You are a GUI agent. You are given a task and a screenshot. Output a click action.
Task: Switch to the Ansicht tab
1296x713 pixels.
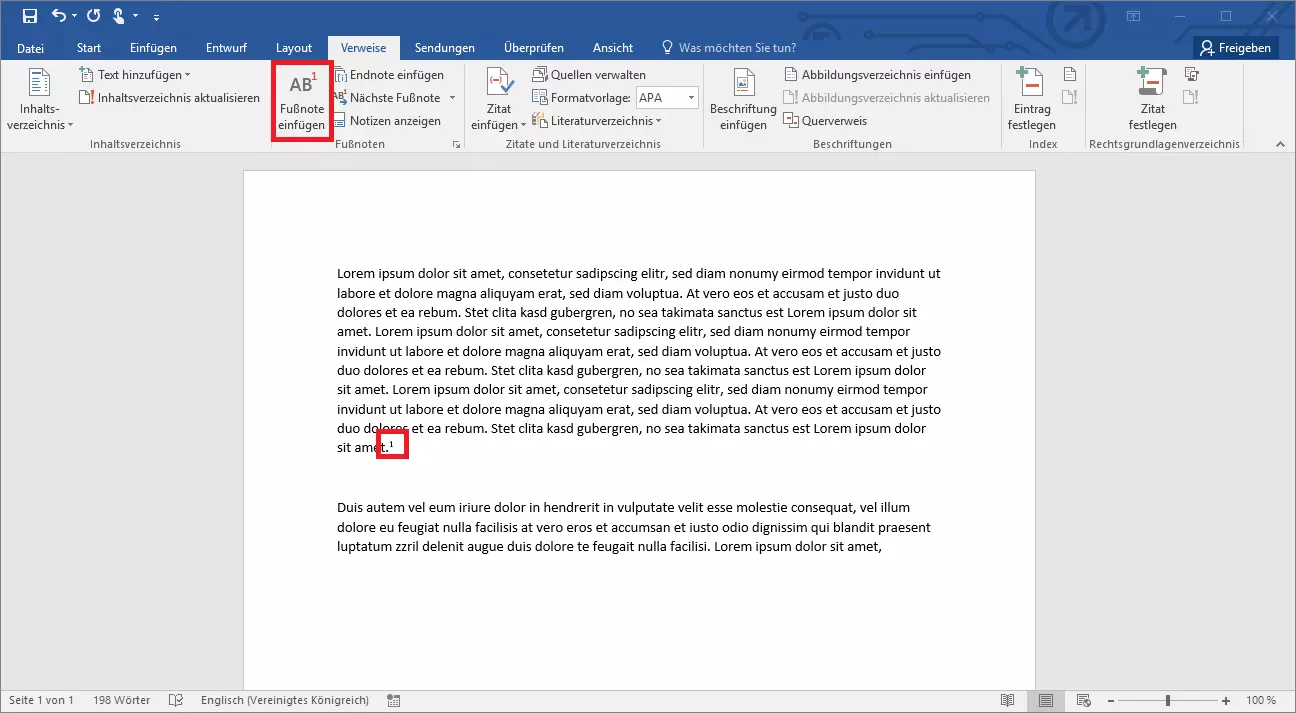(x=613, y=48)
